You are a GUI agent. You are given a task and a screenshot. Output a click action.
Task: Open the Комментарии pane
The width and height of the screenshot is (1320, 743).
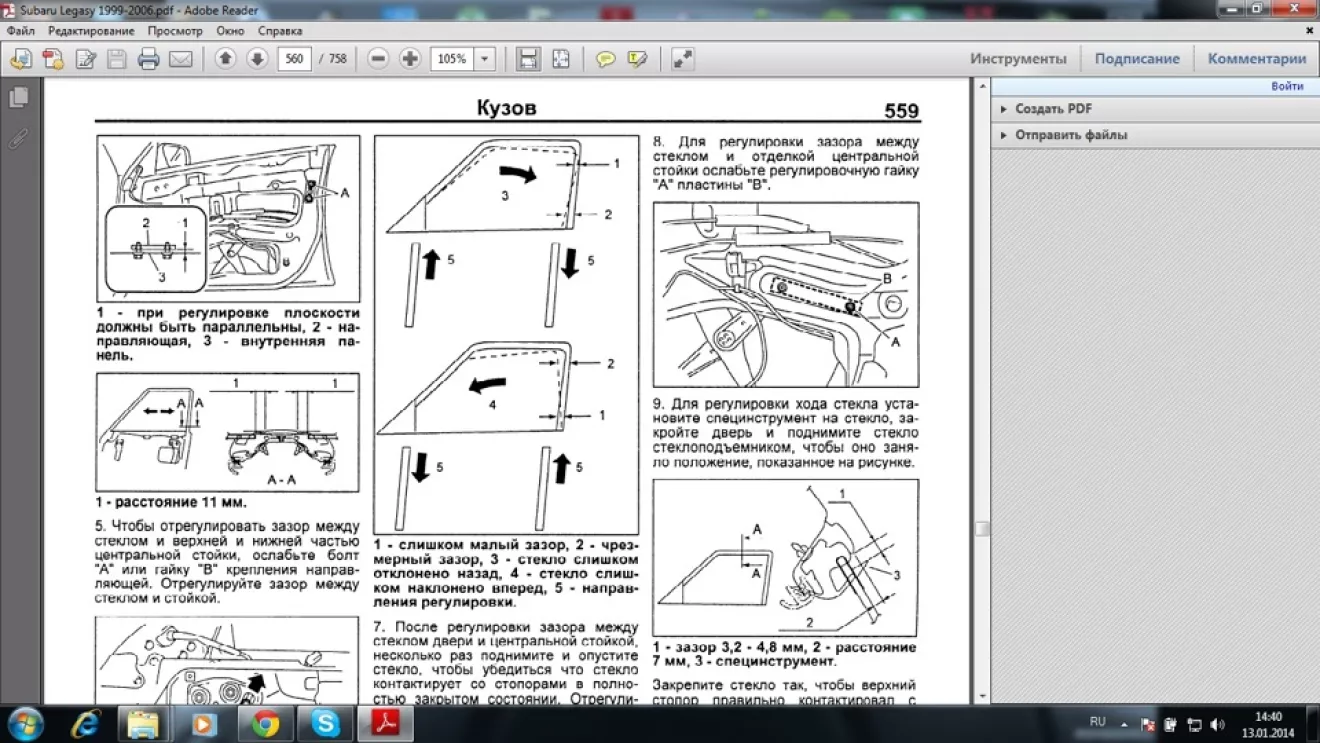[x=1257, y=59]
